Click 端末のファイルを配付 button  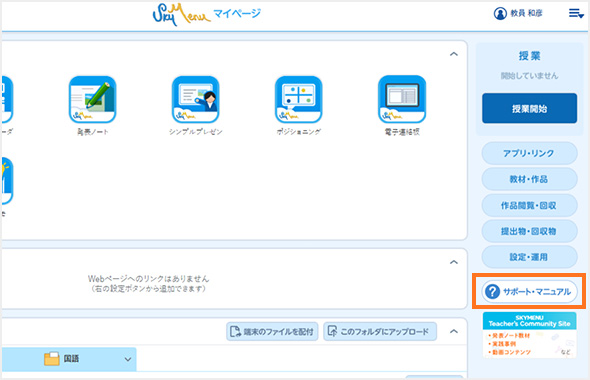click(272, 331)
